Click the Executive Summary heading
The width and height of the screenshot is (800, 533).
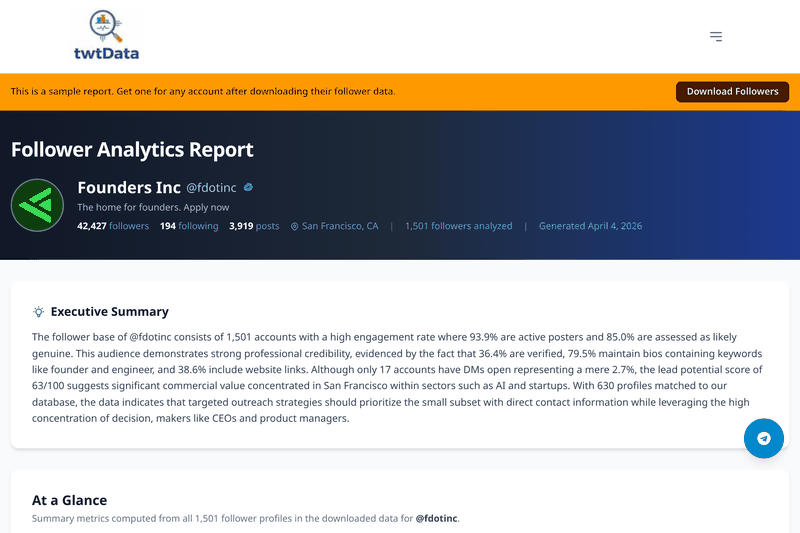pyautogui.click(x=110, y=312)
